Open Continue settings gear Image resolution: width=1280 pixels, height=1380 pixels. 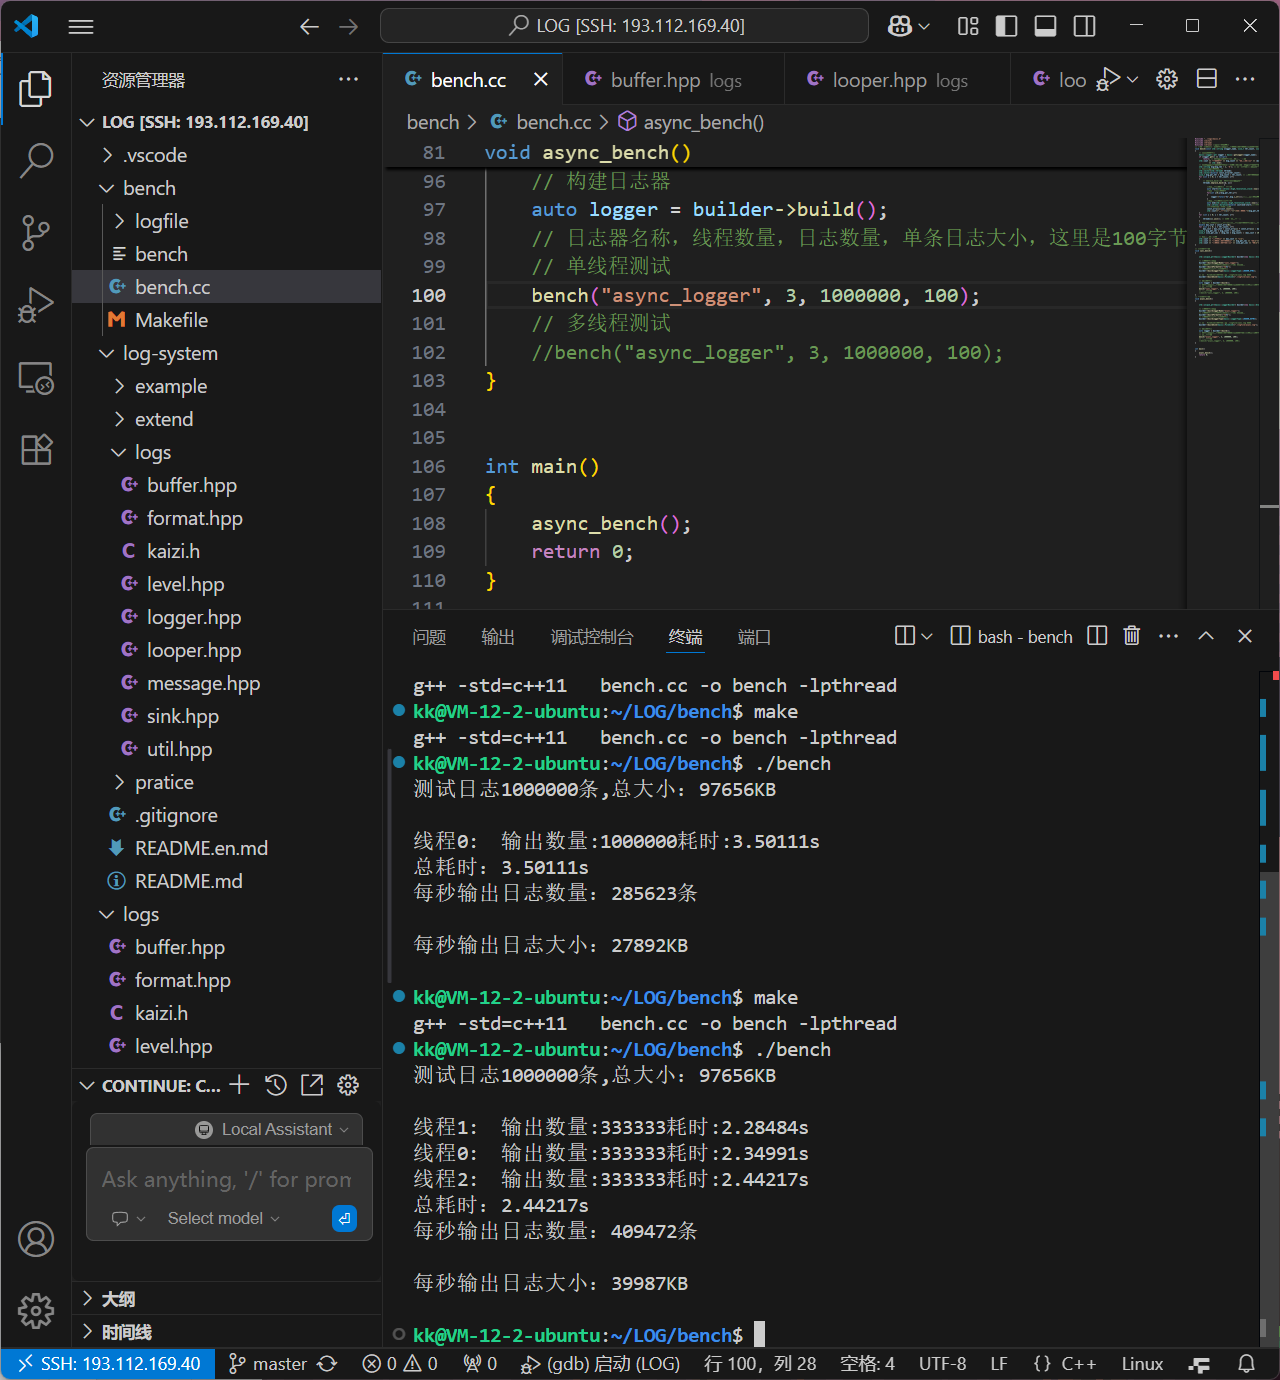pos(348,1085)
